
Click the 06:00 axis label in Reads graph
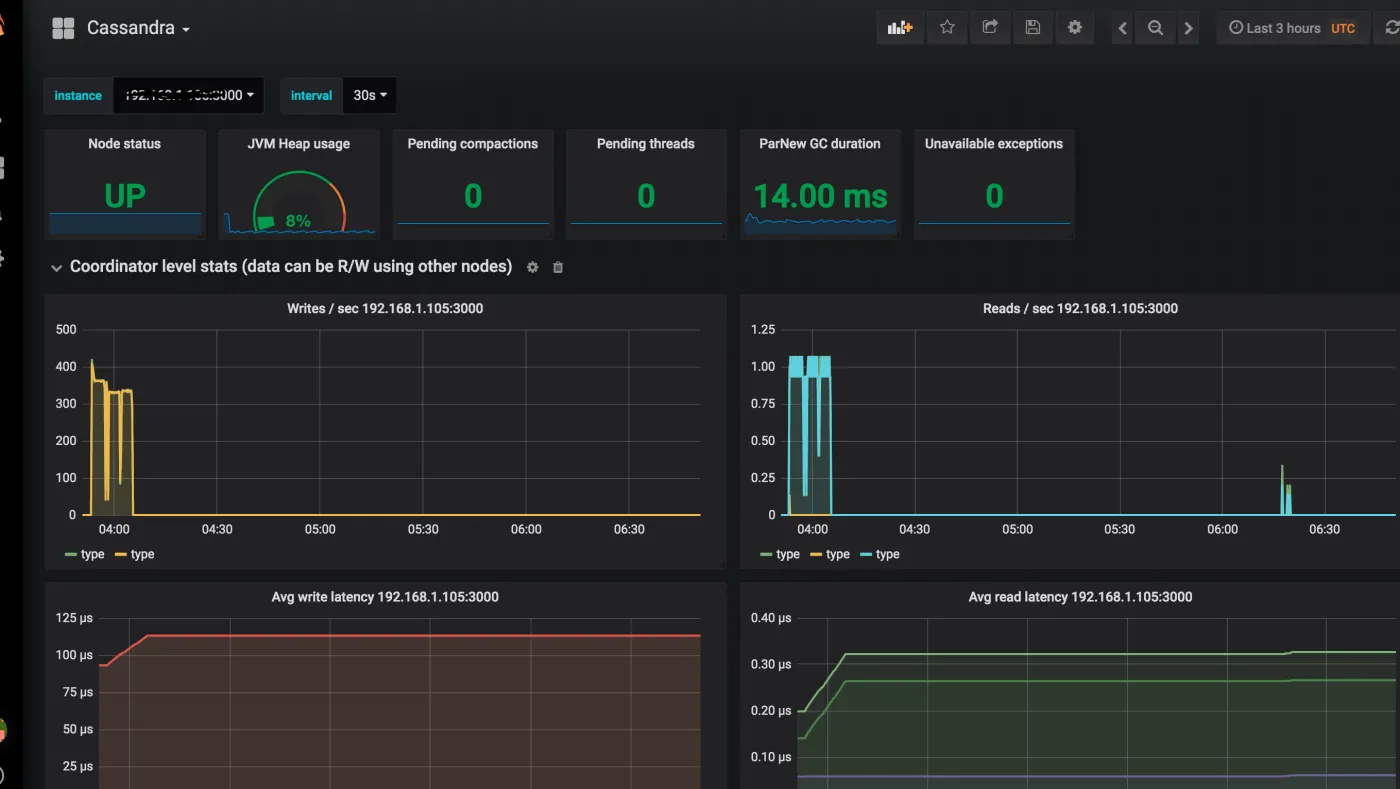(1222, 530)
